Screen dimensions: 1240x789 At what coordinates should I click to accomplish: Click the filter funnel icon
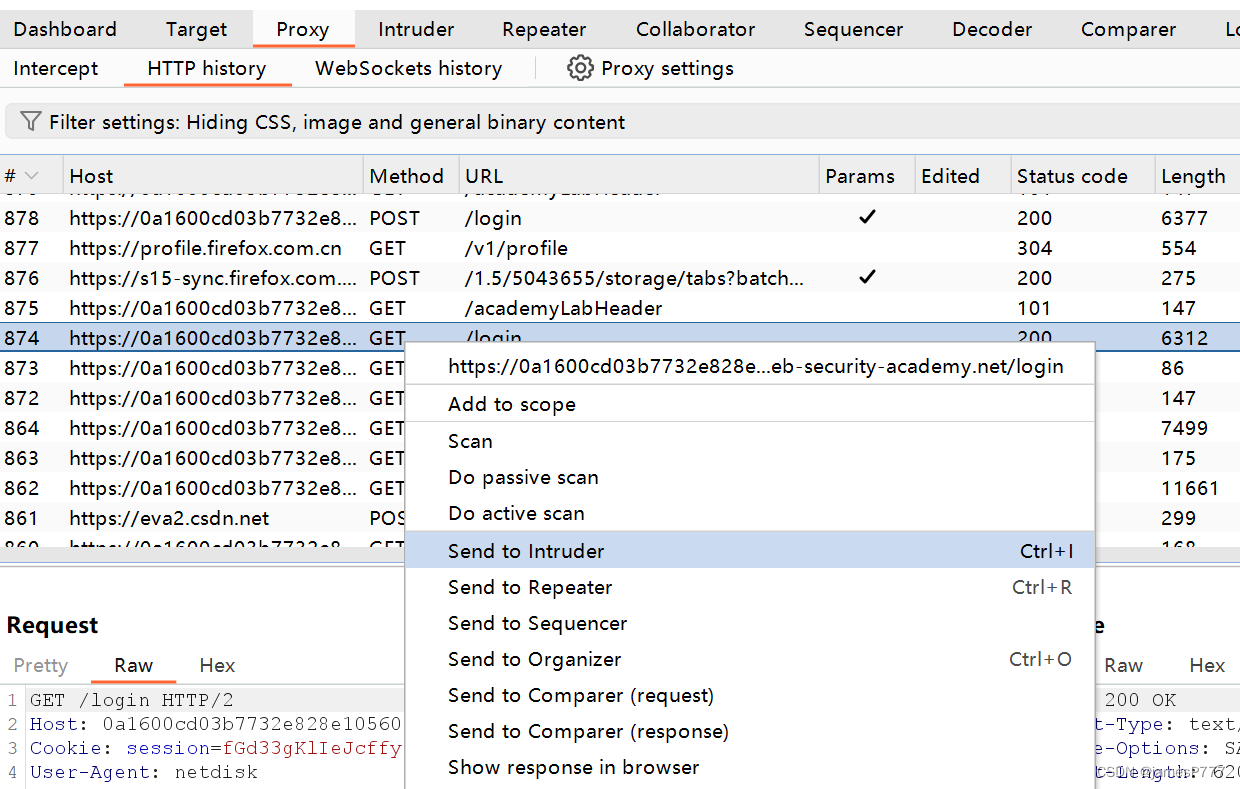[x=30, y=121]
